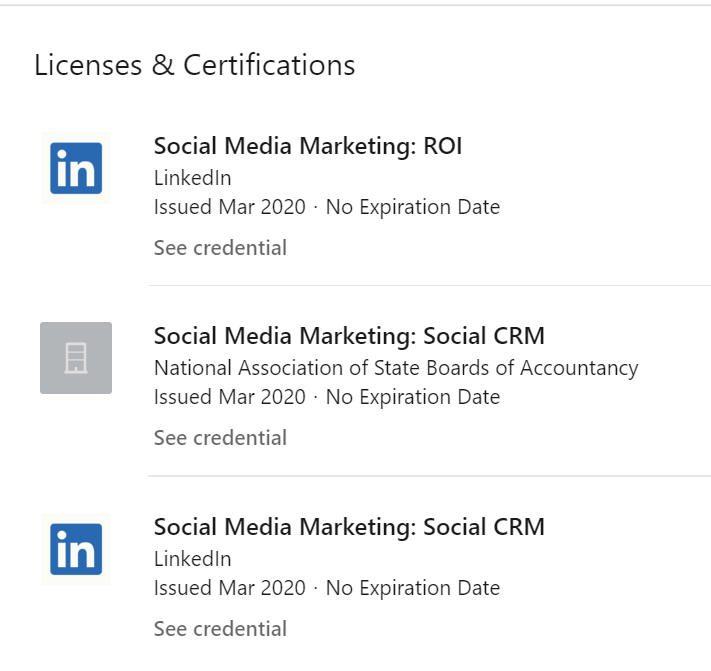The width and height of the screenshot is (711, 671).
Task: See credential for Social Media Marketing: ROI
Action: coord(220,248)
